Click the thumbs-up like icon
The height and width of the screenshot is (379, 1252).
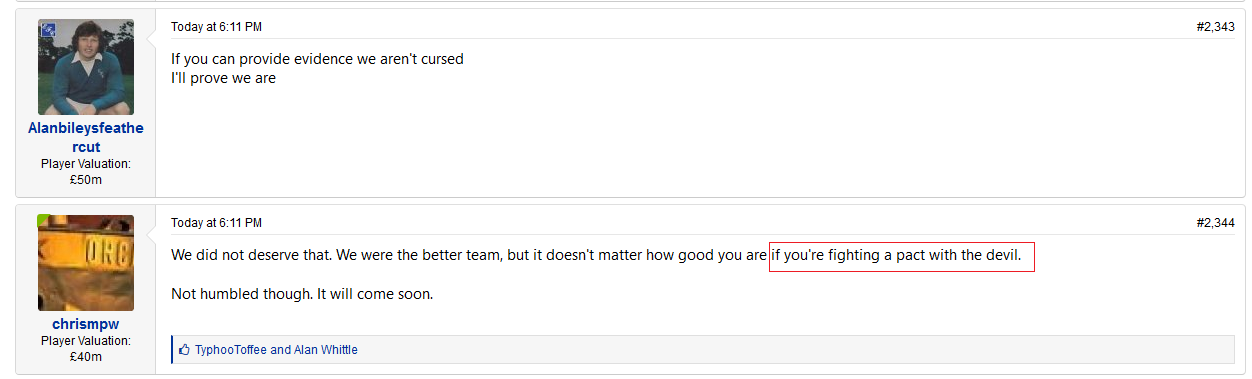[x=184, y=350]
